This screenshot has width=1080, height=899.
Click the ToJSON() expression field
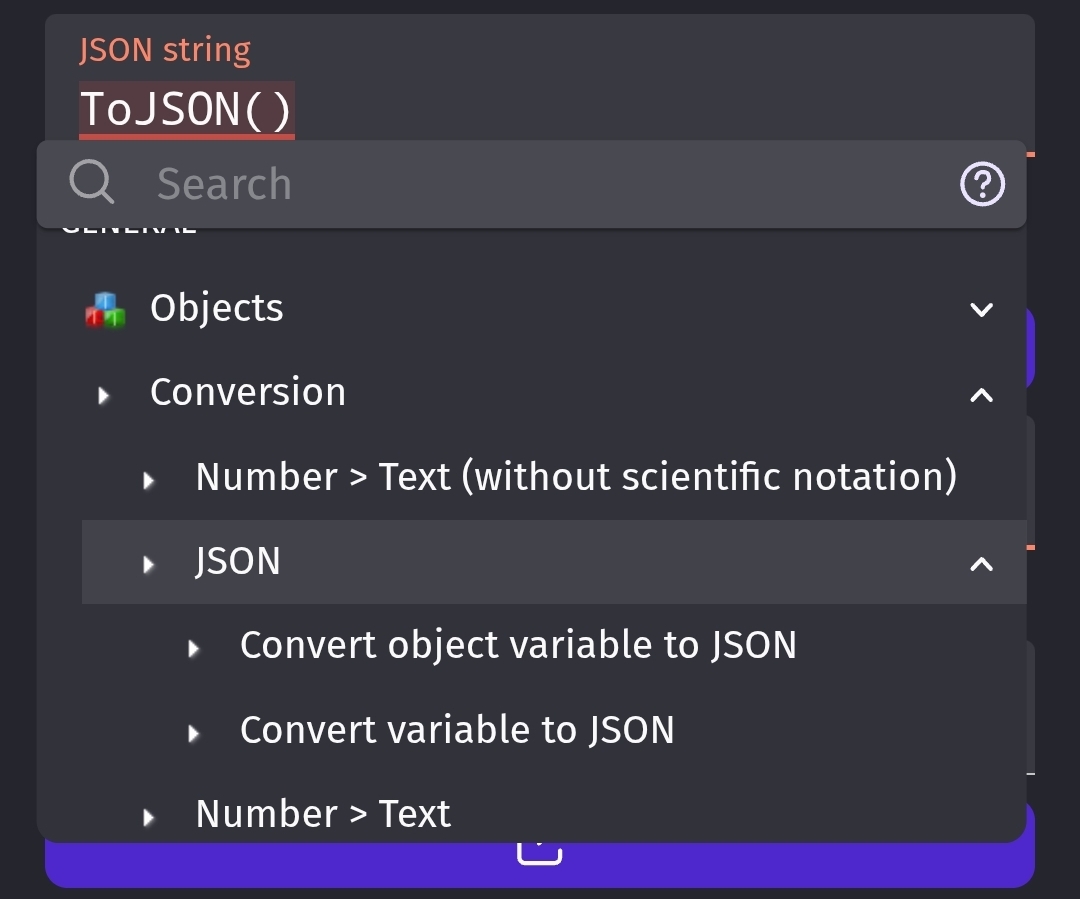click(187, 109)
